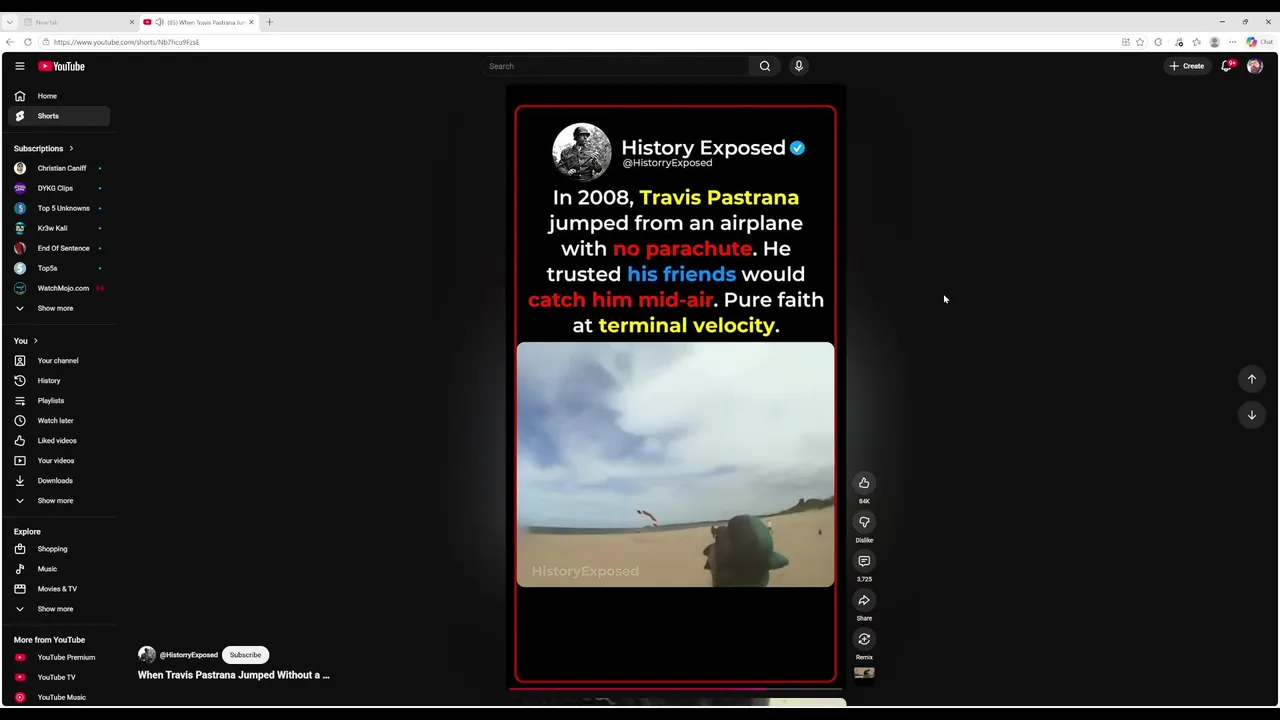
Task: Seek using the Short's red progress bar
Action: pos(675,688)
